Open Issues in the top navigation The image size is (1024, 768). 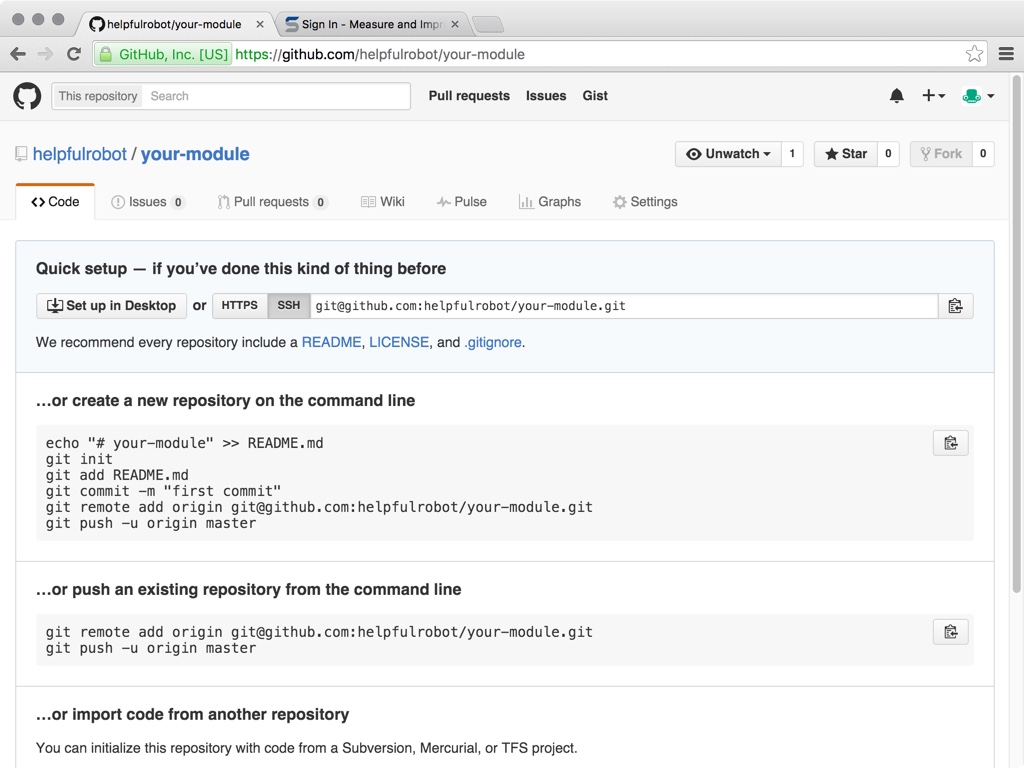coord(546,96)
